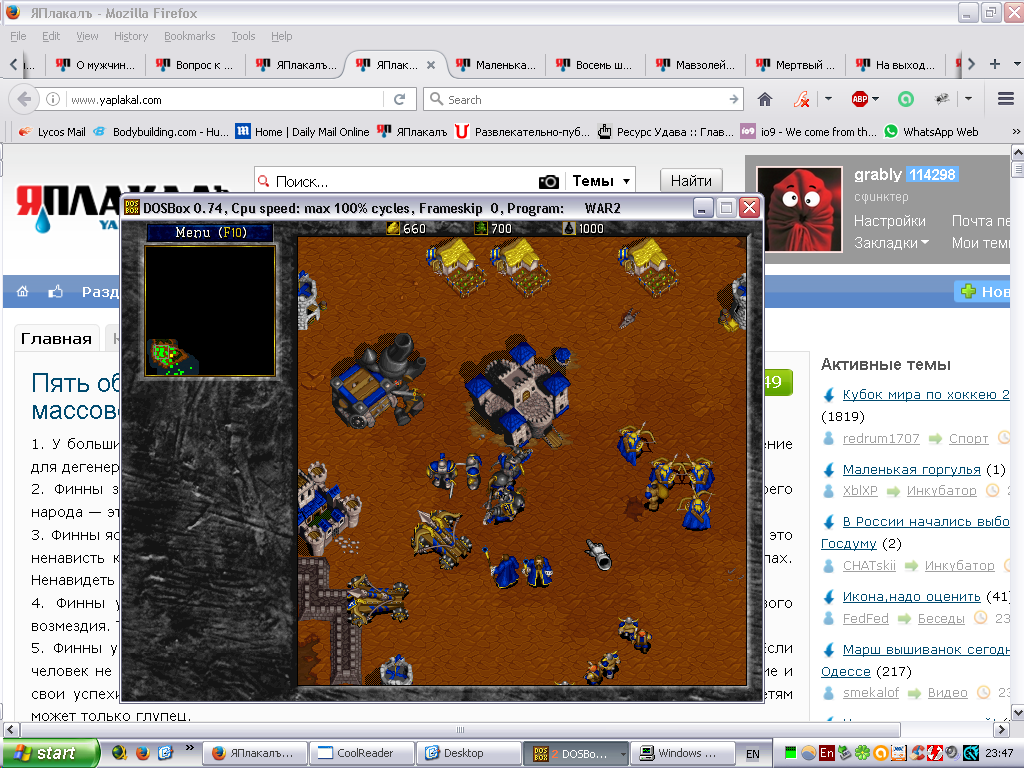Open Firefox Bookmarks menu
This screenshot has width=1024, height=768.
coord(189,36)
